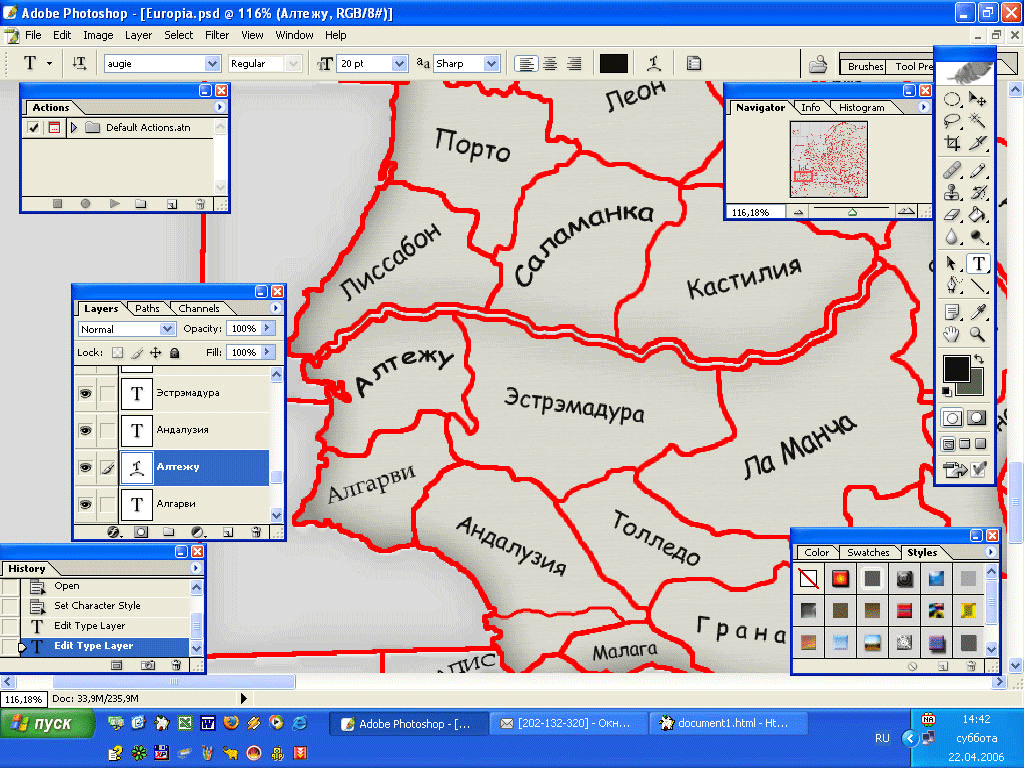Toggle visibility of Алгарви layer
The height and width of the screenshot is (768, 1024).
point(85,503)
